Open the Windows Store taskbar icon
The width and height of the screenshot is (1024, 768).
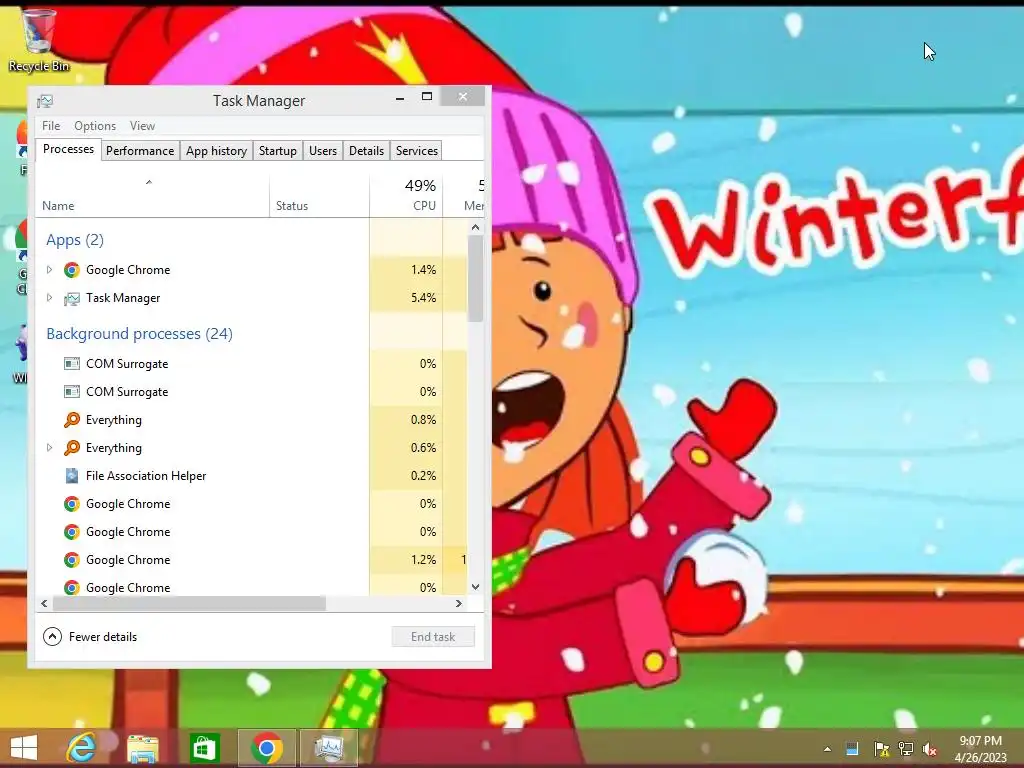204,748
